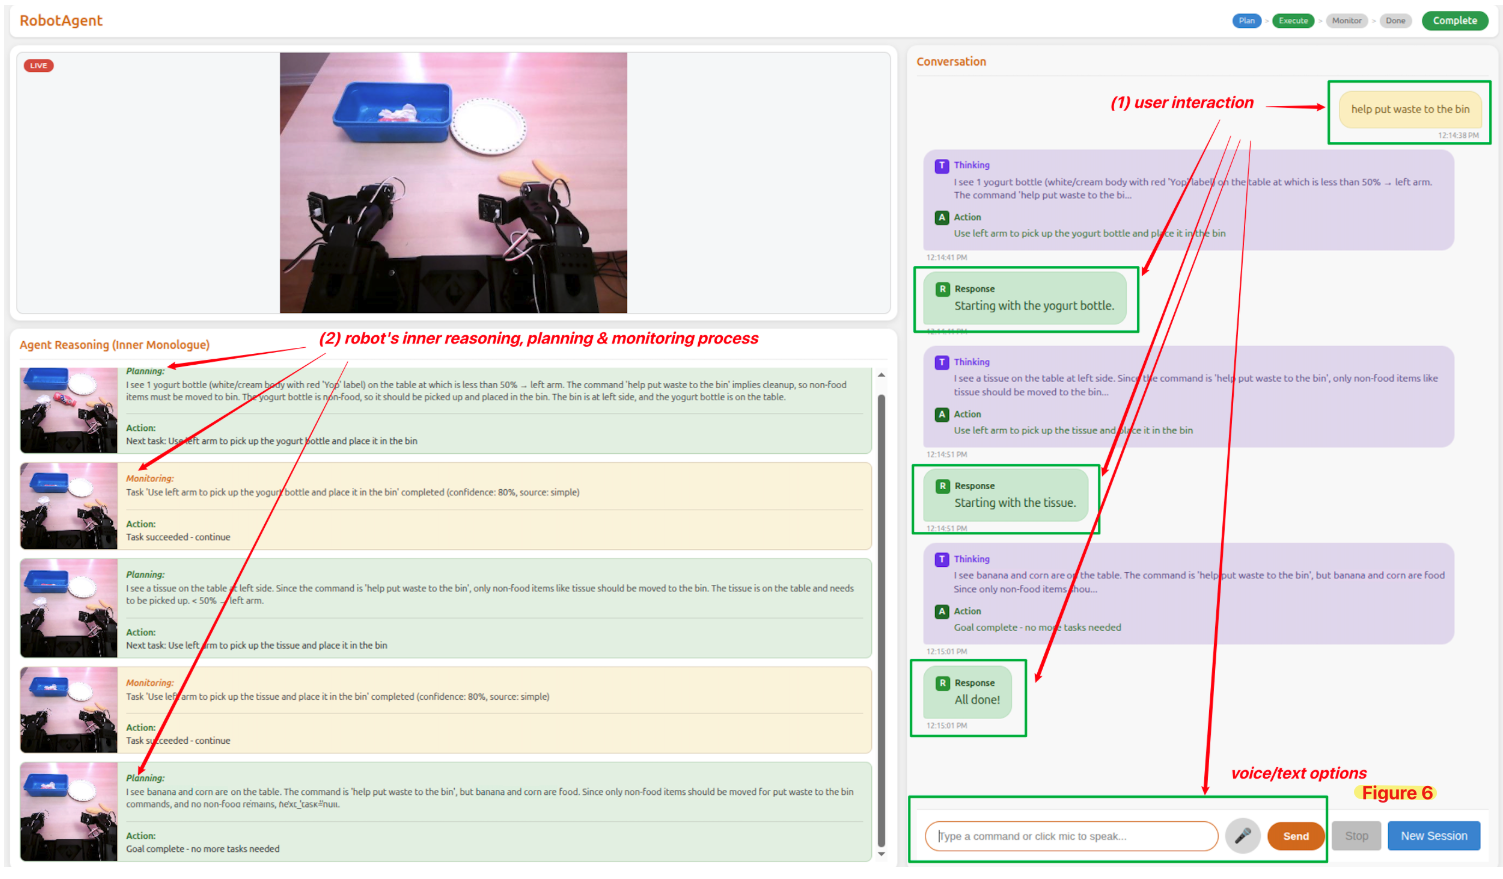The width and height of the screenshot is (1503, 879).
Task: Start a New Session
Action: click(x=1434, y=836)
